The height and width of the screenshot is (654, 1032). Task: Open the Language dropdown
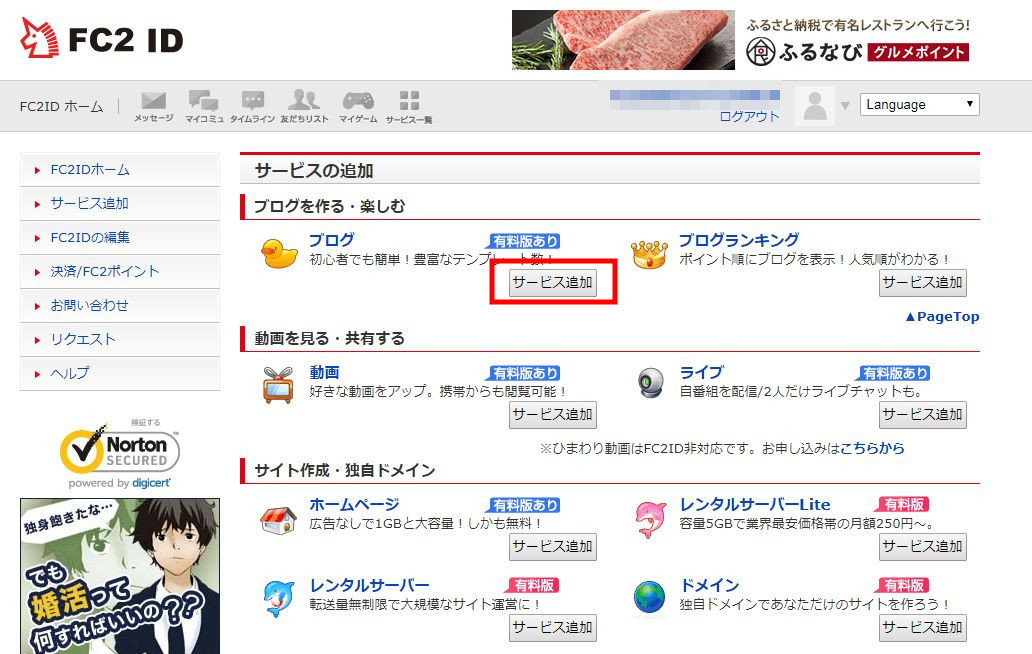tap(919, 105)
